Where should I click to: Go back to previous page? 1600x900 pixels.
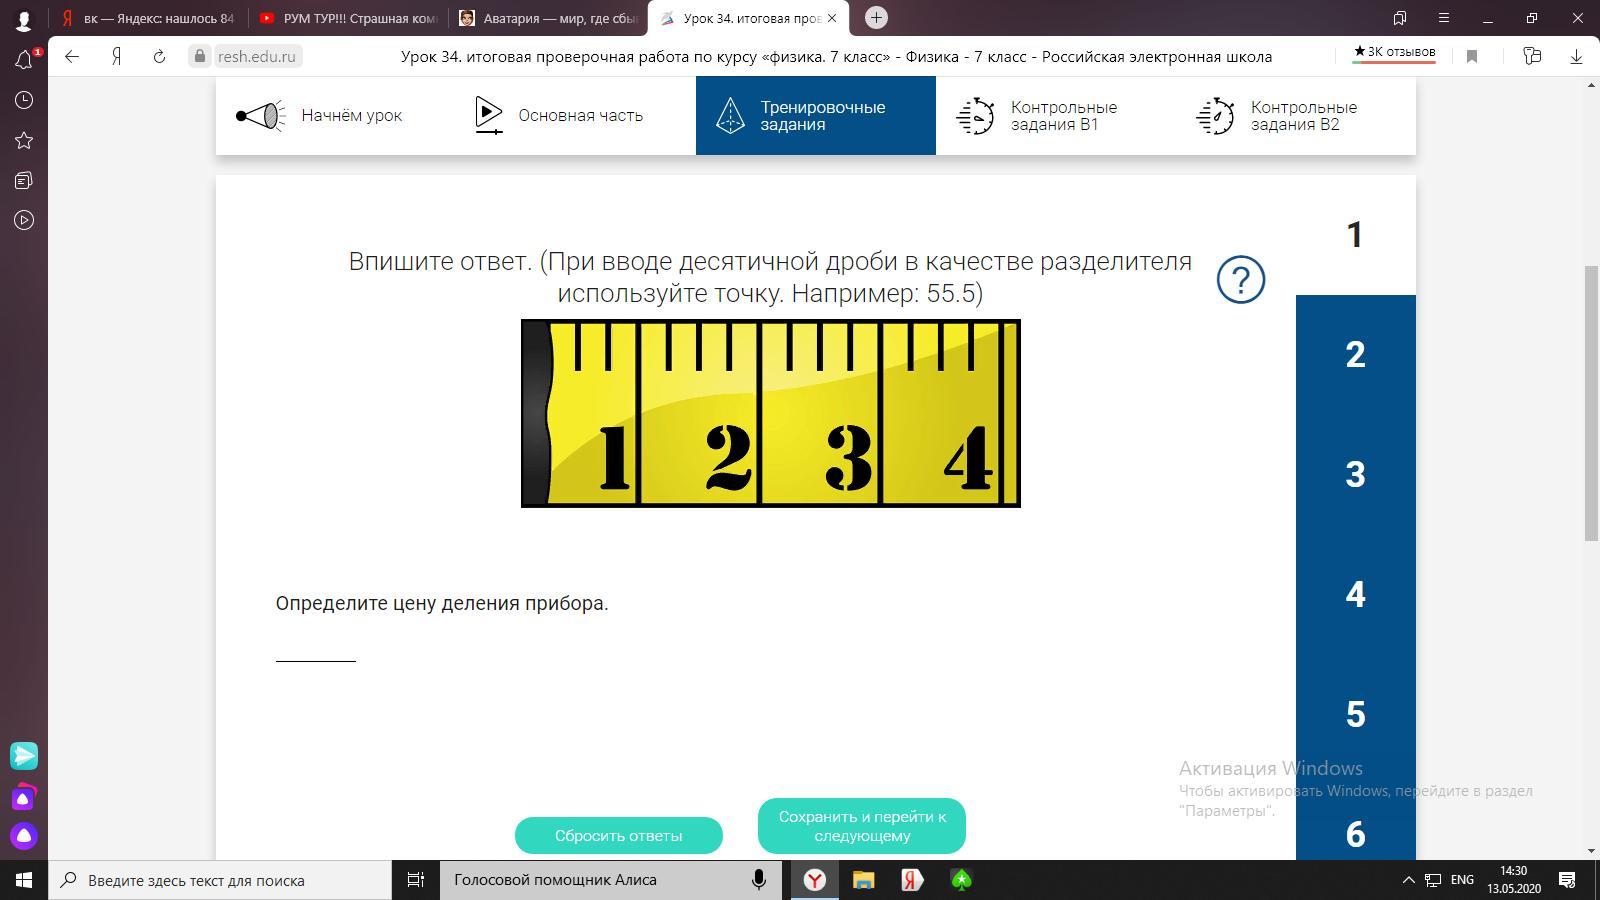coord(72,57)
